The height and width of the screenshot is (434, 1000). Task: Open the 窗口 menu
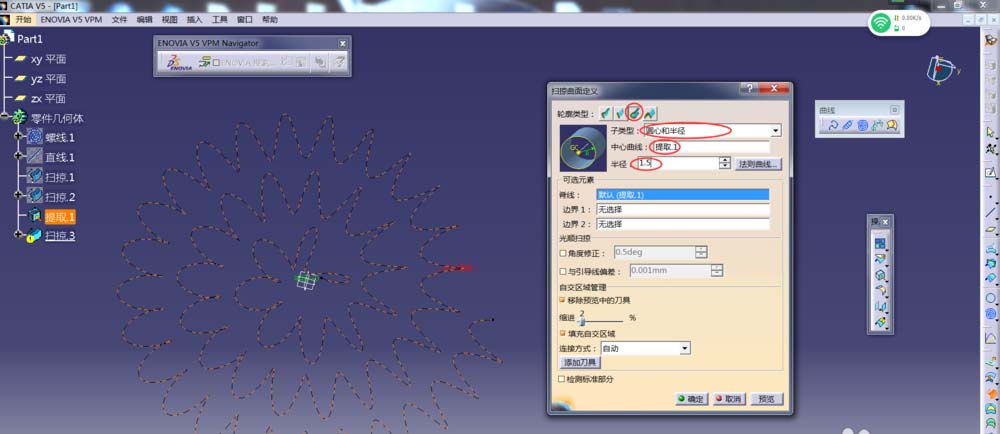point(245,20)
